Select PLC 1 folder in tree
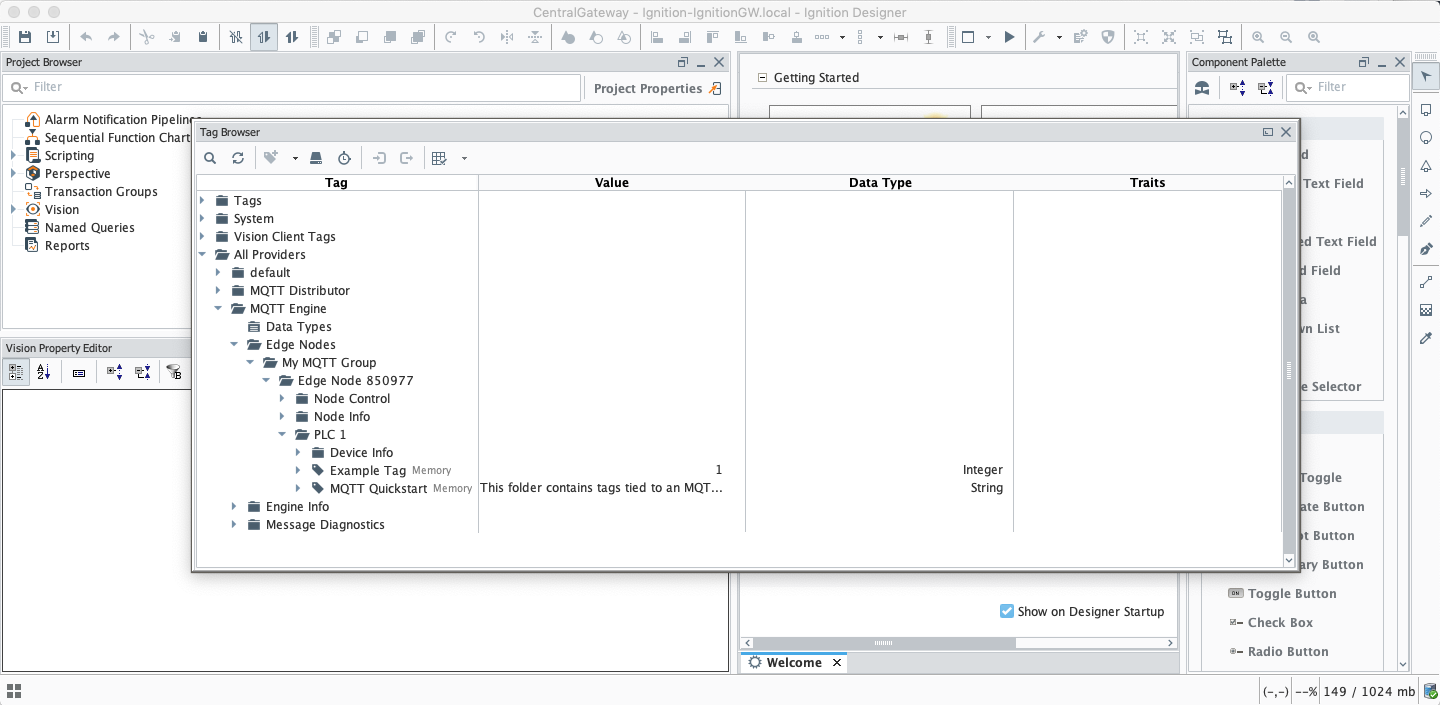1440x705 pixels. point(330,434)
